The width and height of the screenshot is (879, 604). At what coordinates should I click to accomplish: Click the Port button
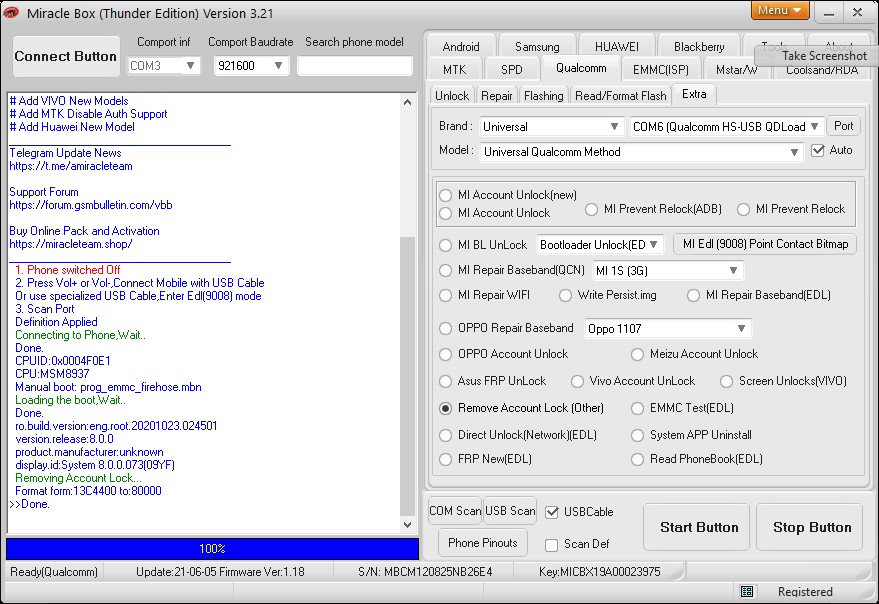[843, 126]
